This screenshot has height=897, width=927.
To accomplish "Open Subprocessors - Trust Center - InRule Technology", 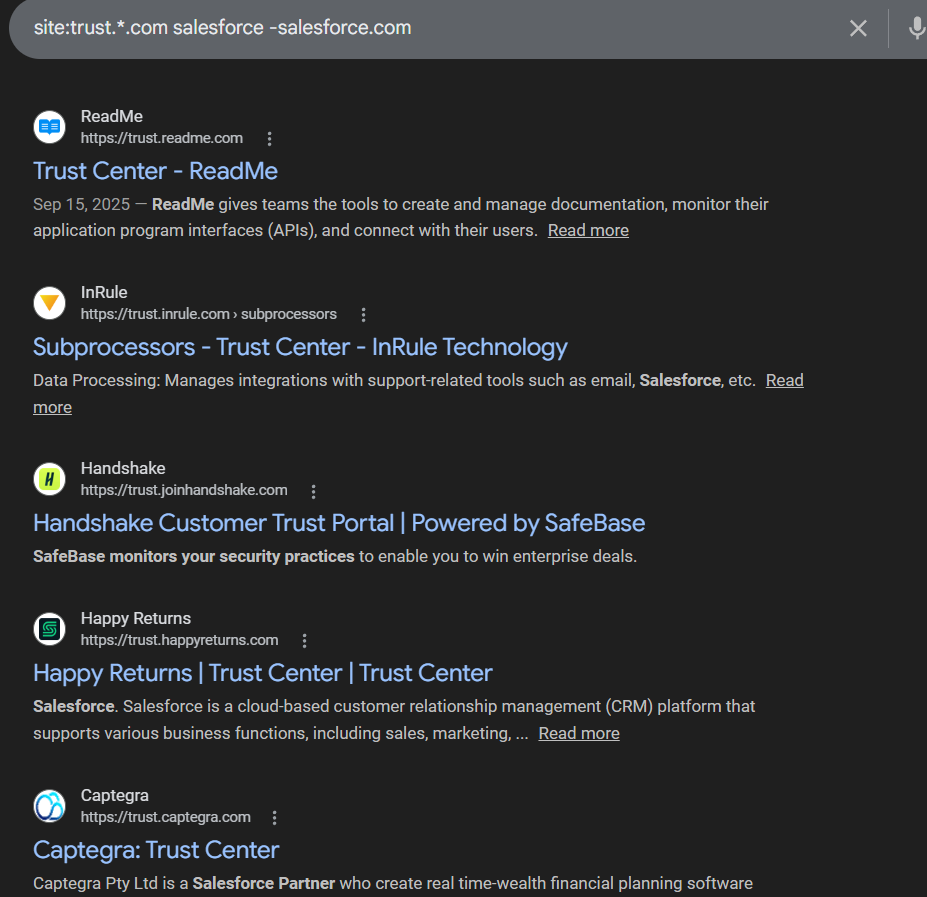I will [300, 347].
